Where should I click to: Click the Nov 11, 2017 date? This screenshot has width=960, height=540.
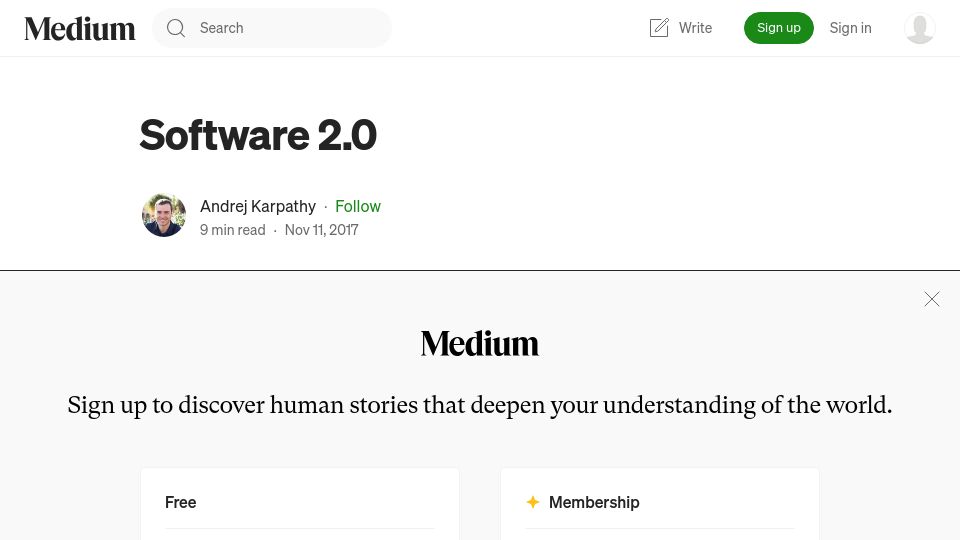point(321,230)
